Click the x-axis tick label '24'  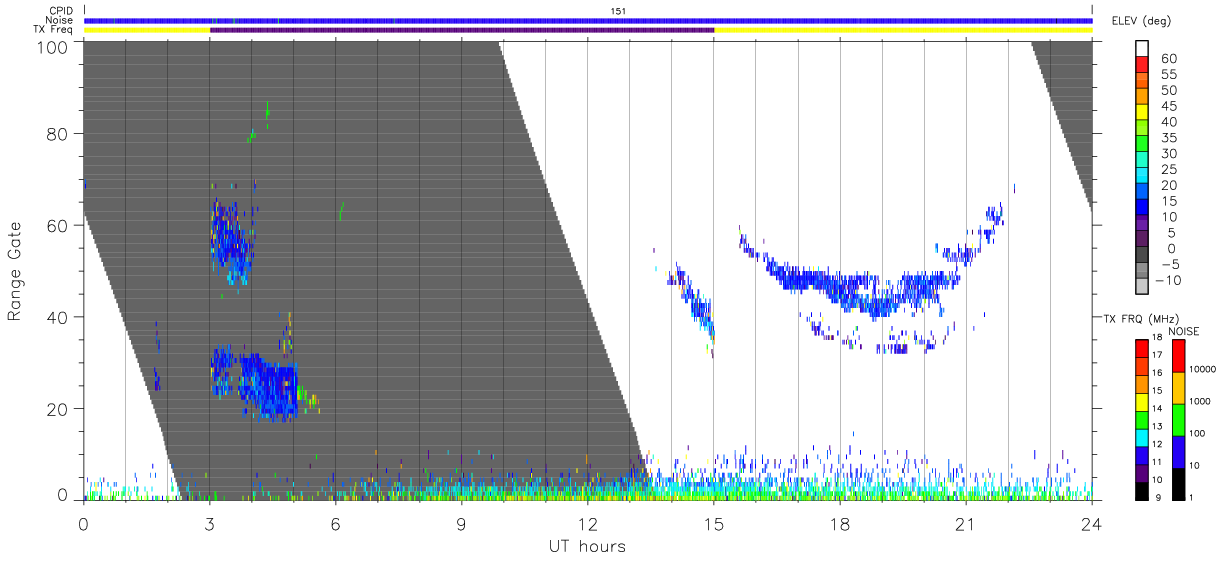point(1092,523)
